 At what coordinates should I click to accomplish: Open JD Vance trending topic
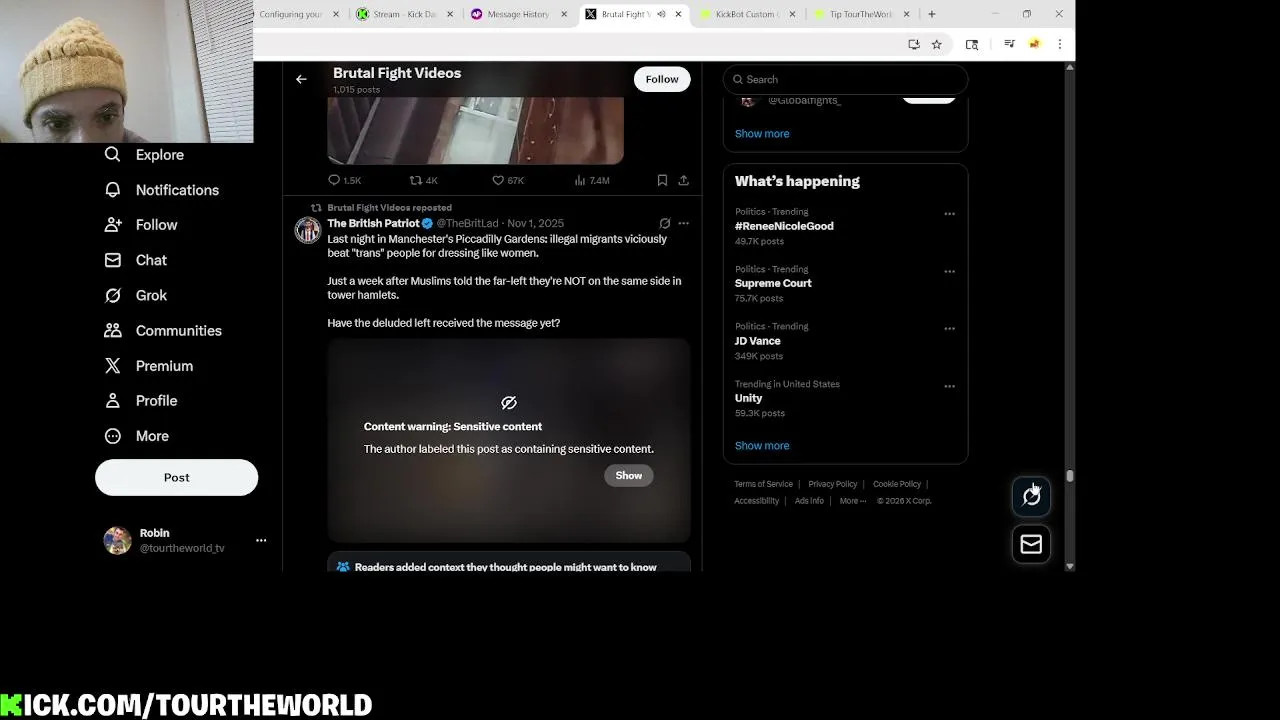point(757,341)
